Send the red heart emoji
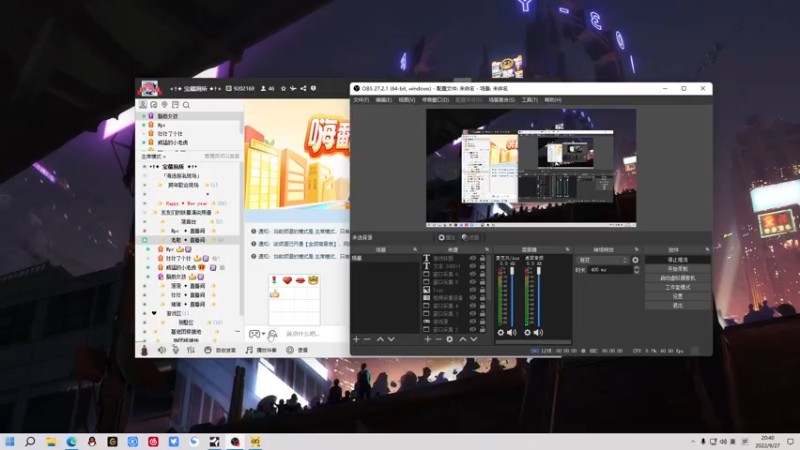 pyautogui.click(x=287, y=280)
